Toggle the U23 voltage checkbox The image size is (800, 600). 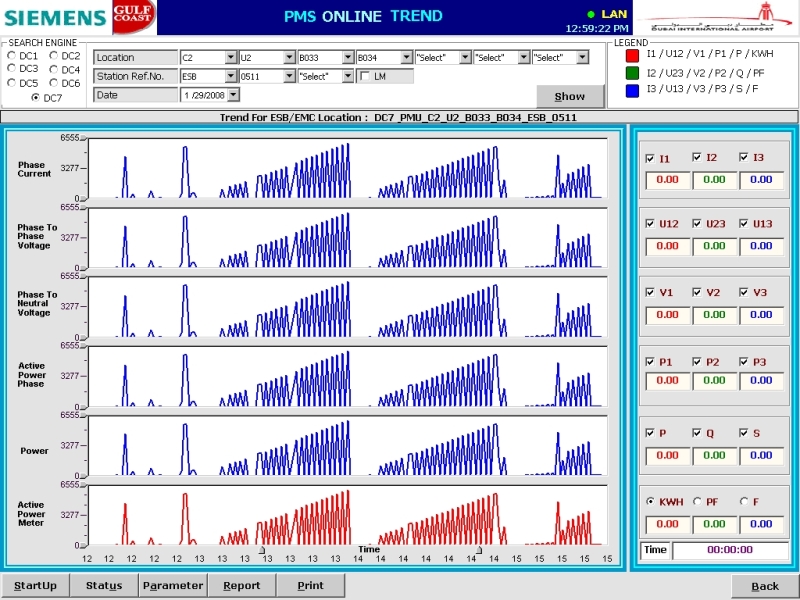[x=699, y=224]
